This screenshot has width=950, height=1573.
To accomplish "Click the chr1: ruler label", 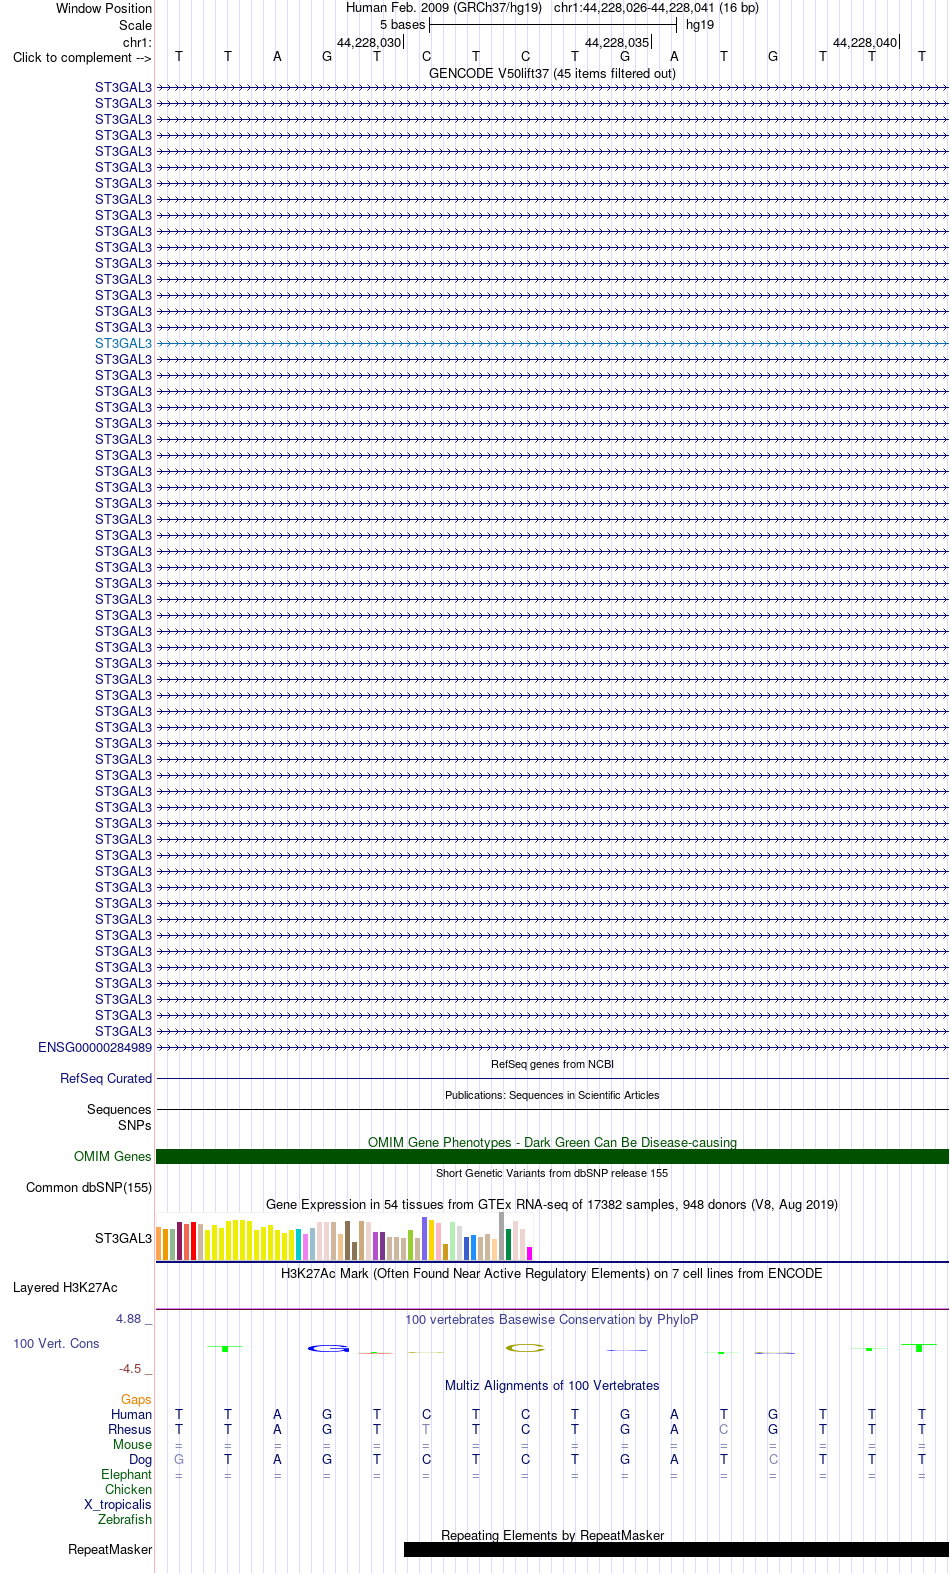I will coord(137,42).
